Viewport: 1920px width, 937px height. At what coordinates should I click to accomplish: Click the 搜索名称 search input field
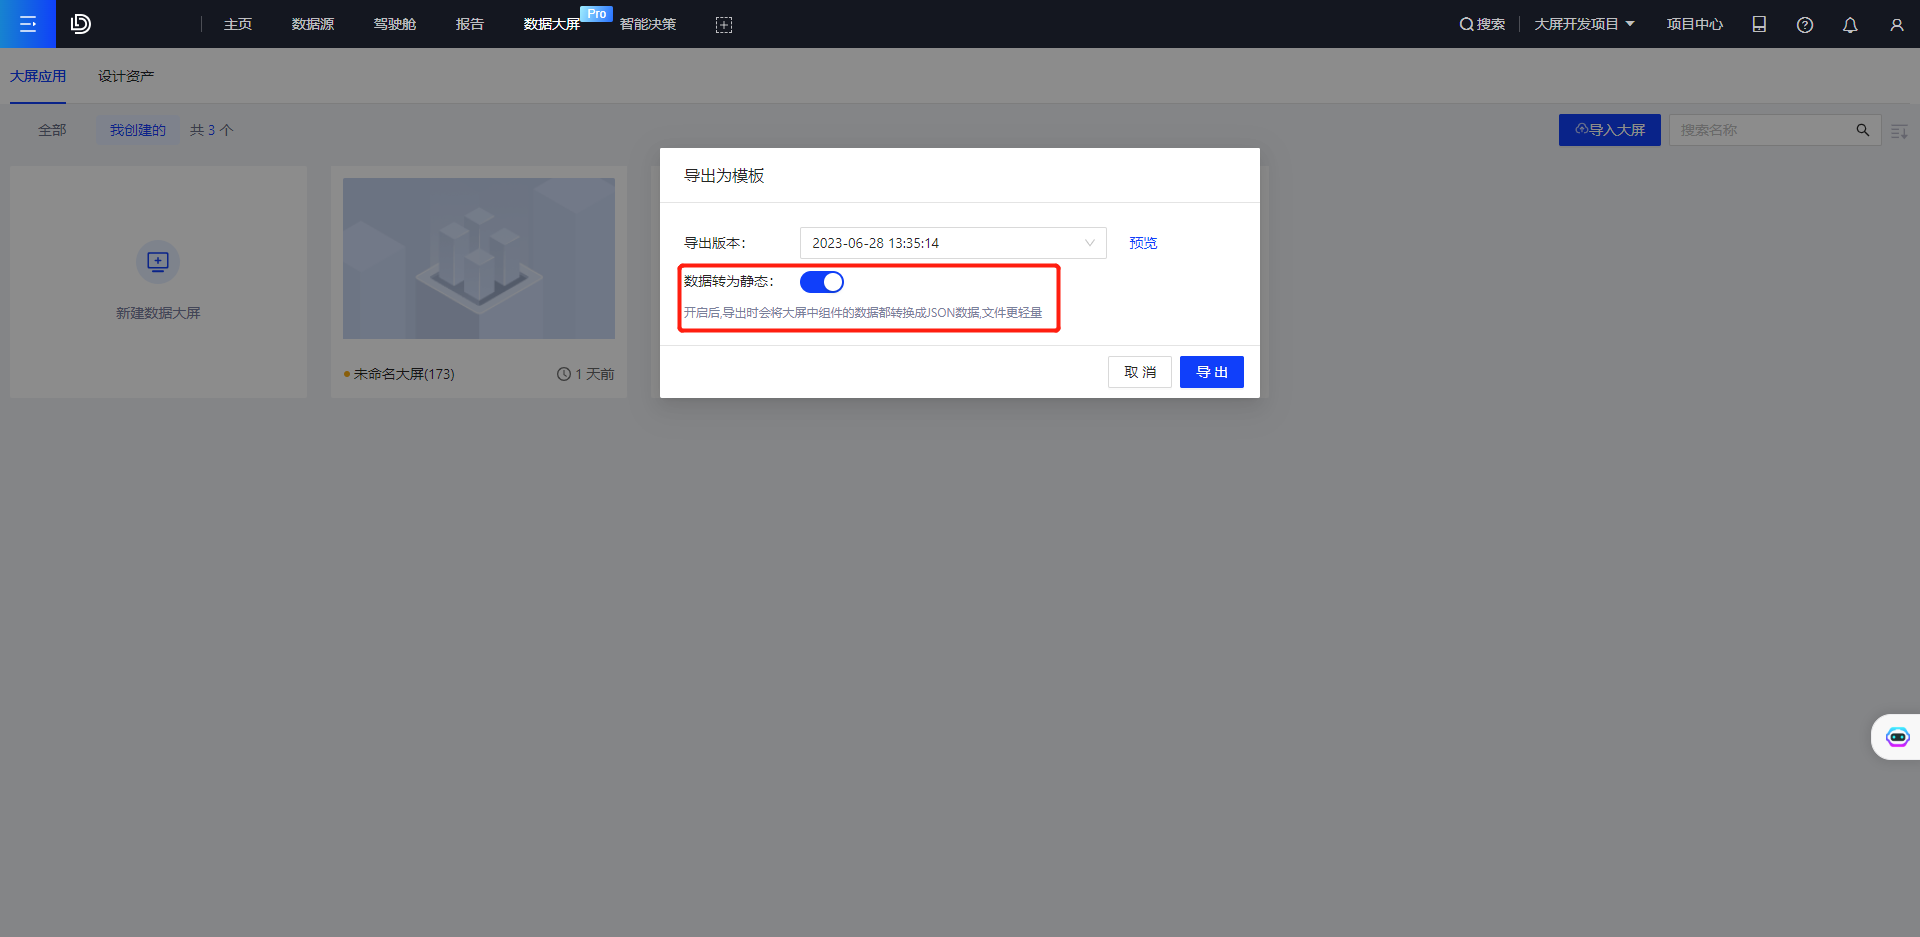[1760, 130]
